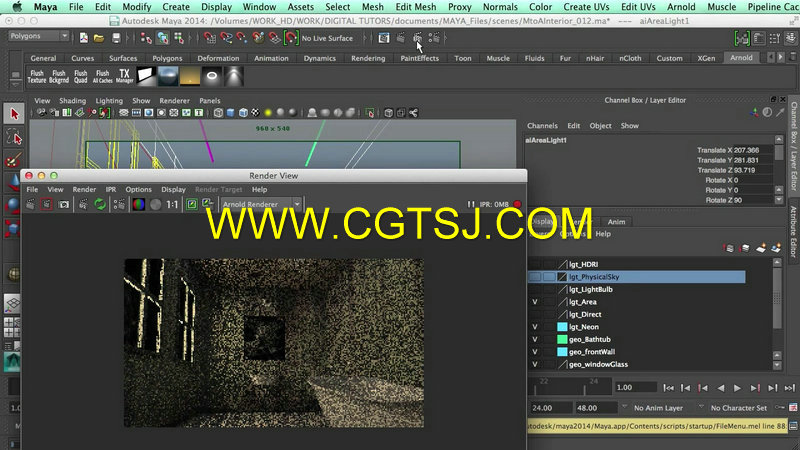This screenshot has height=450, width=800.
Task: Stop IPR with red button
Action: click(x=517, y=204)
